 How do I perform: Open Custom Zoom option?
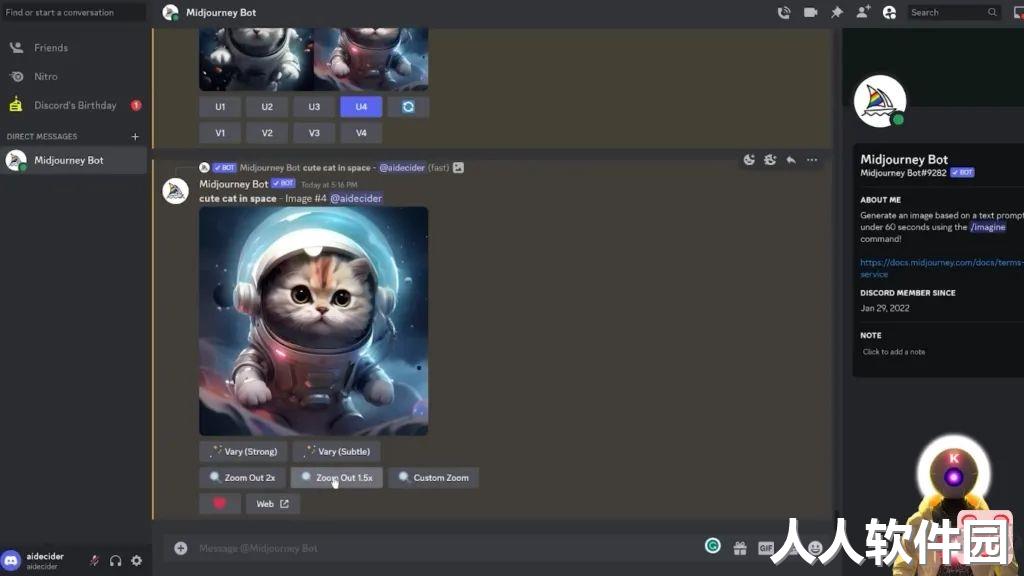click(434, 477)
